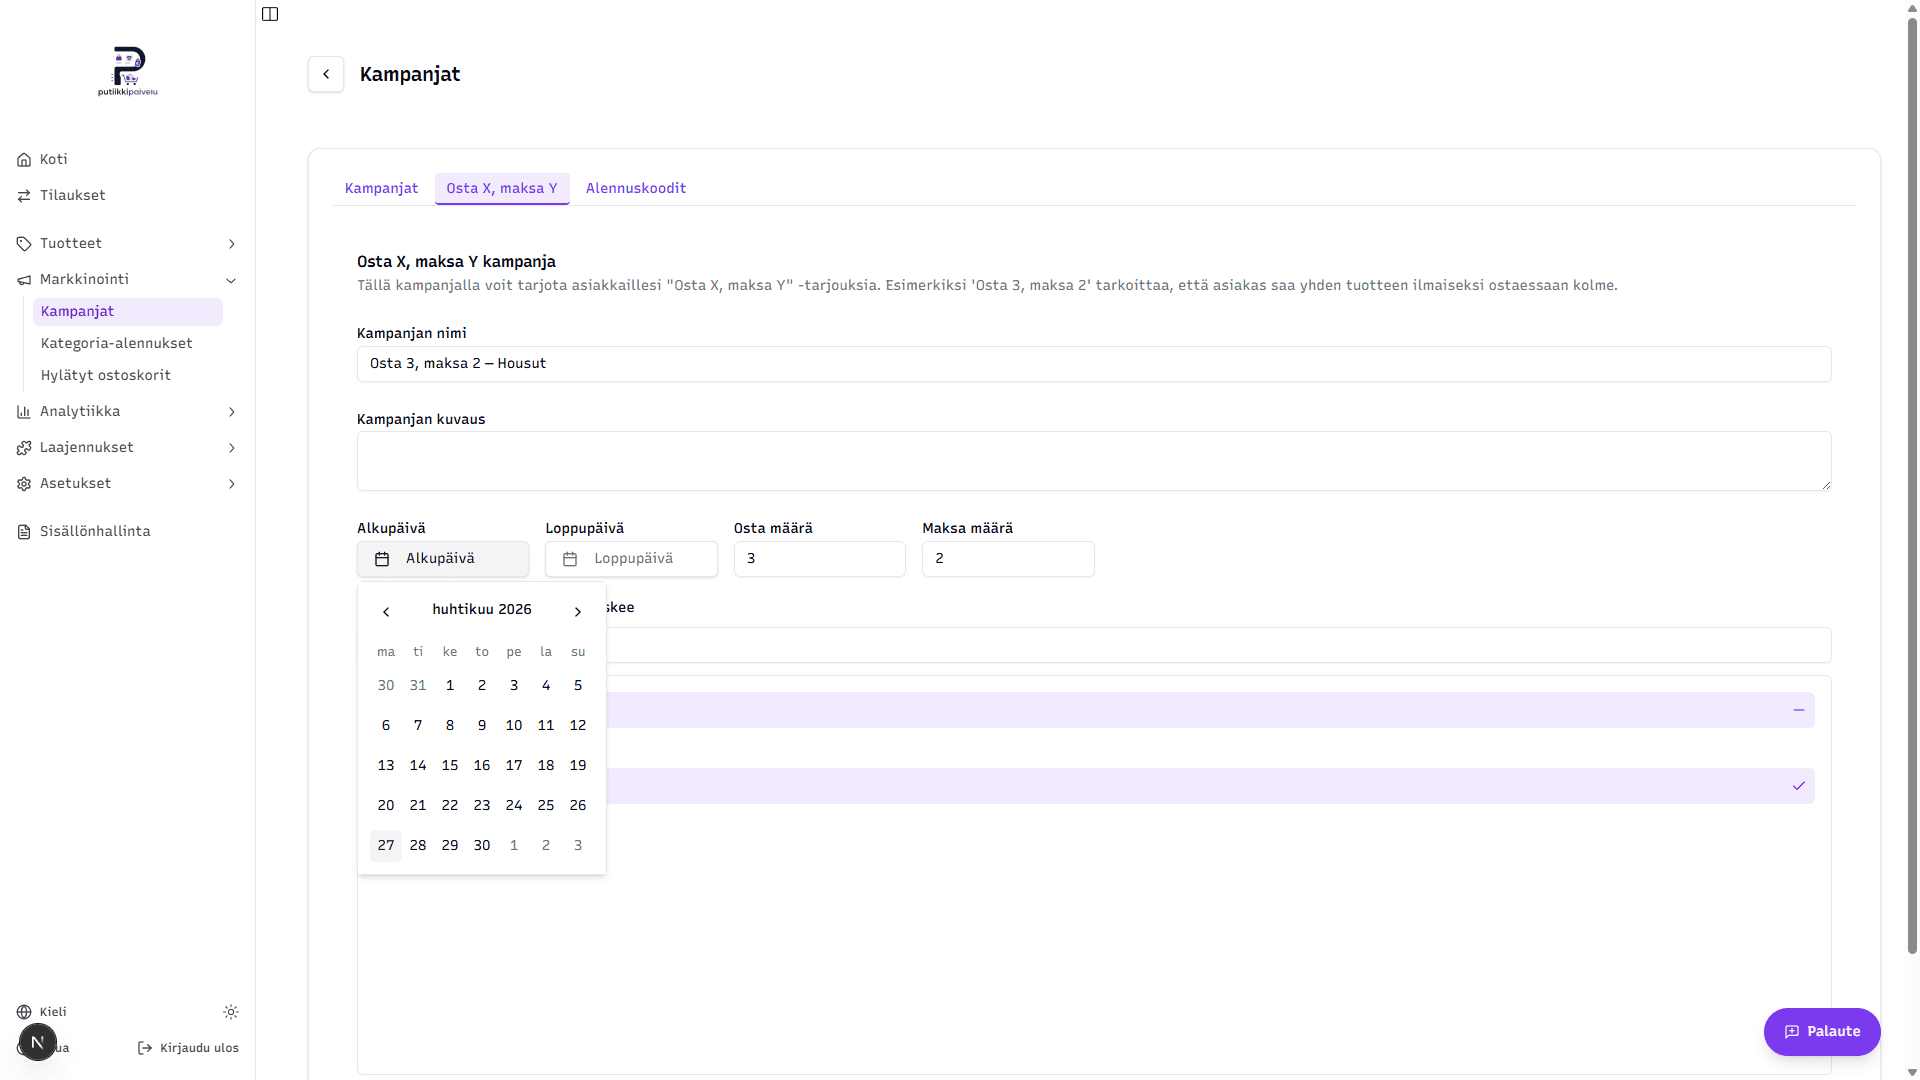Select May 3 in the calendar

point(578,846)
